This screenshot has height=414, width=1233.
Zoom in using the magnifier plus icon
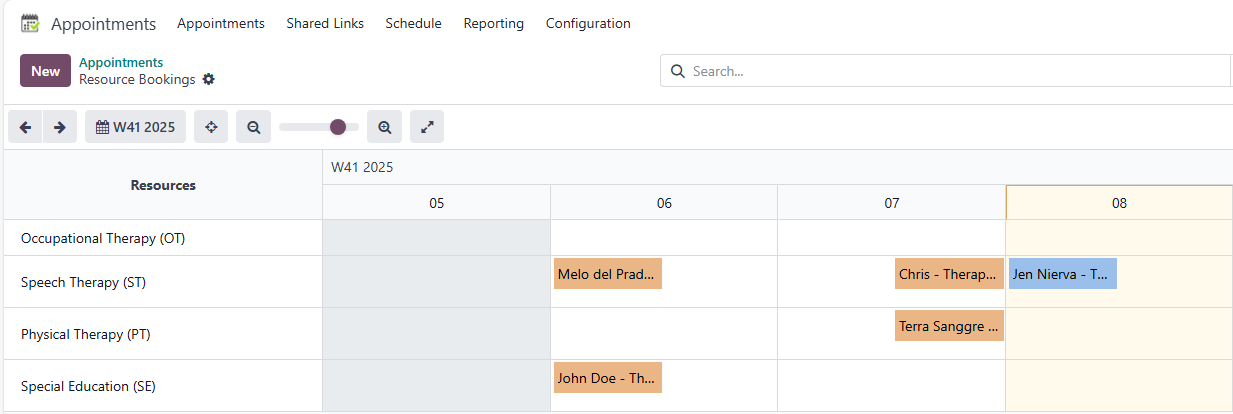click(x=384, y=127)
